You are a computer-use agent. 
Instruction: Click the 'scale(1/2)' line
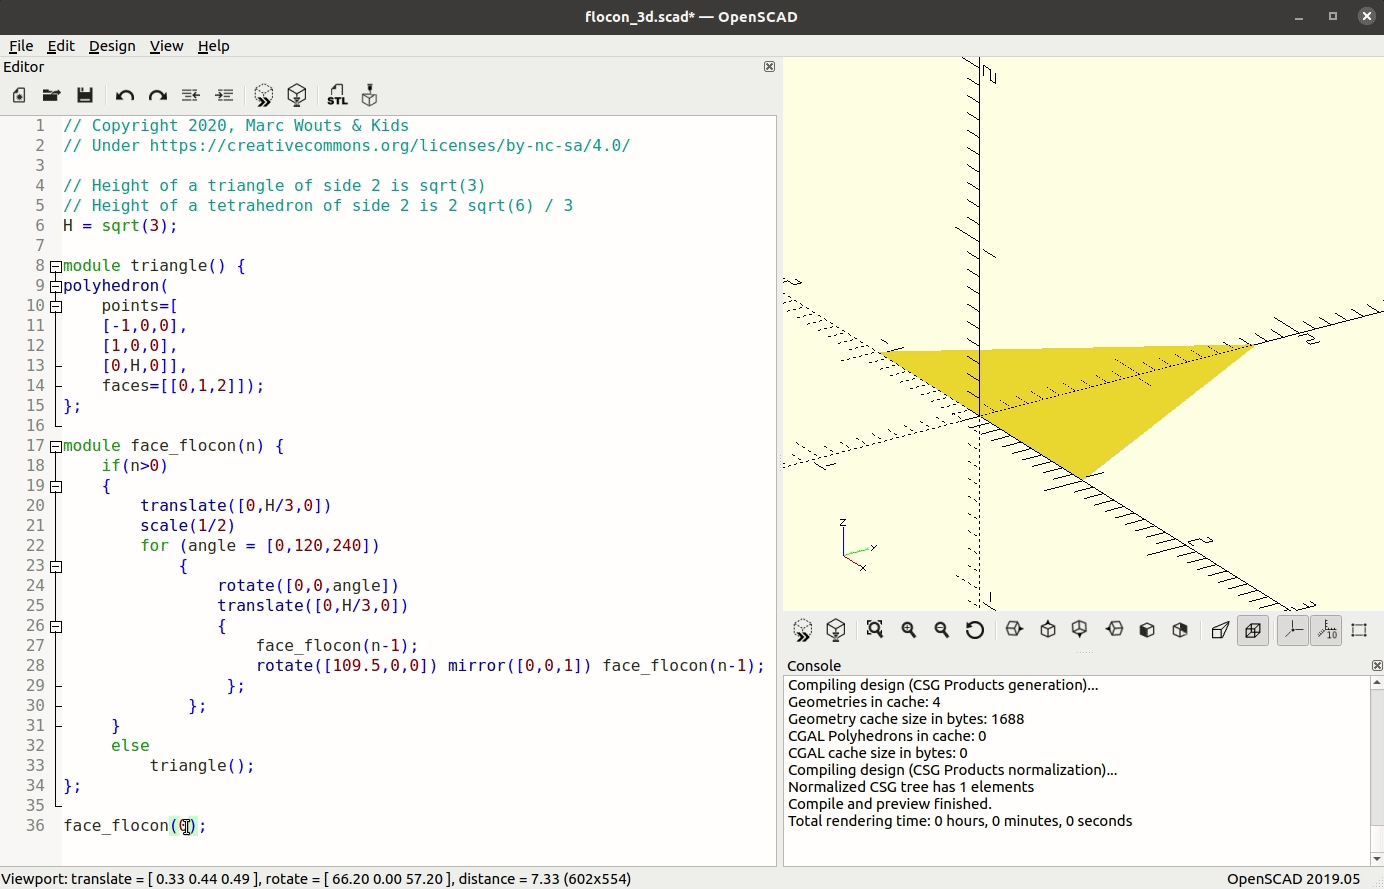(x=188, y=526)
